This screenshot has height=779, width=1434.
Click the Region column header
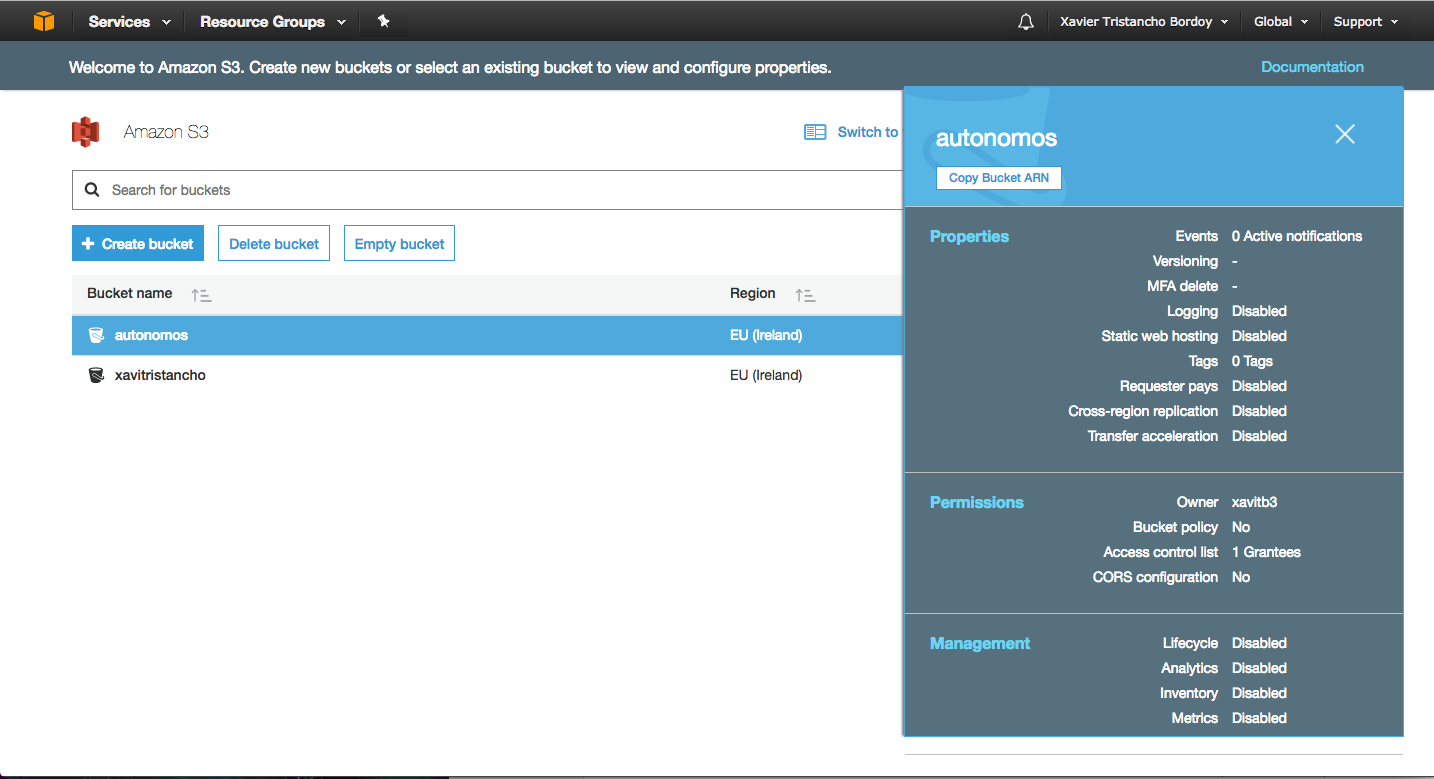pyautogui.click(x=753, y=293)
